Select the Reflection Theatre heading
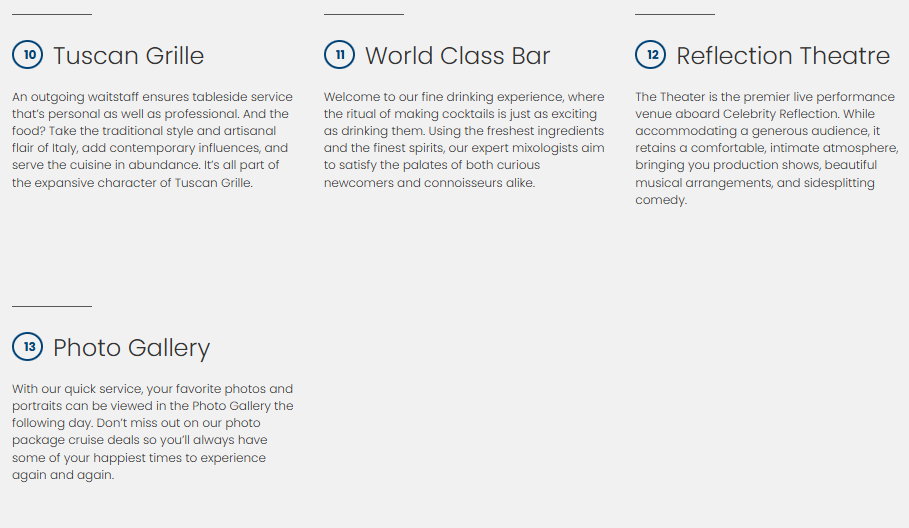The image size is (909, 528). (782, 56)
